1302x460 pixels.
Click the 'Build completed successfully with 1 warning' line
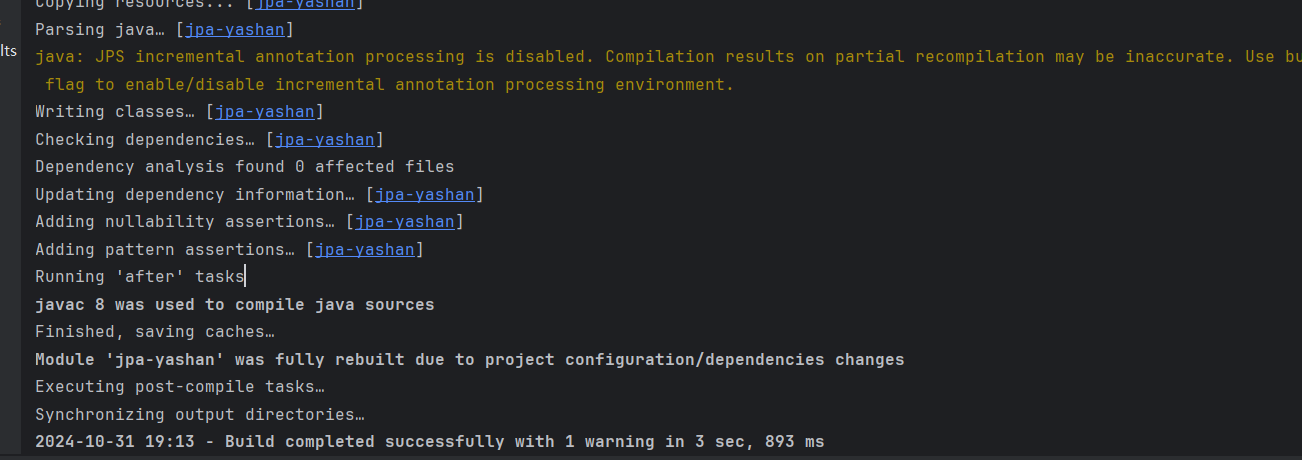[520, 441]
